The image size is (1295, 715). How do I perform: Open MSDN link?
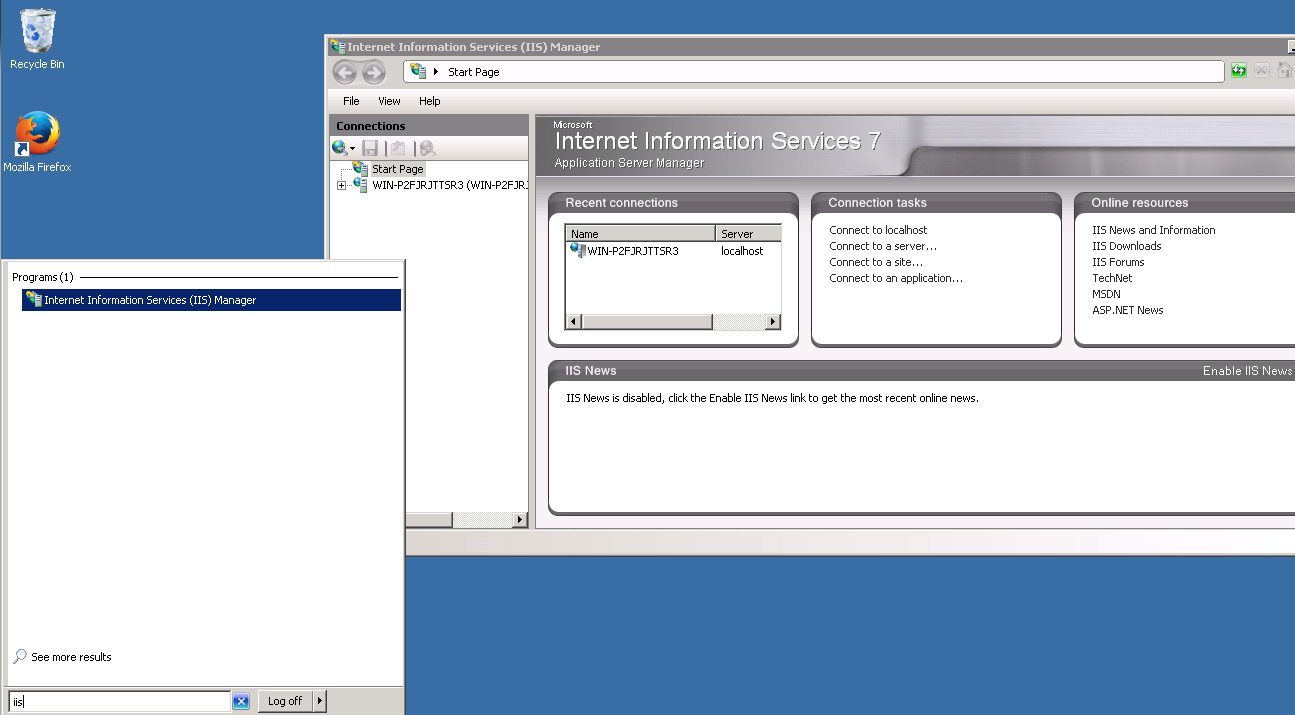click(x=1106, y=294)
